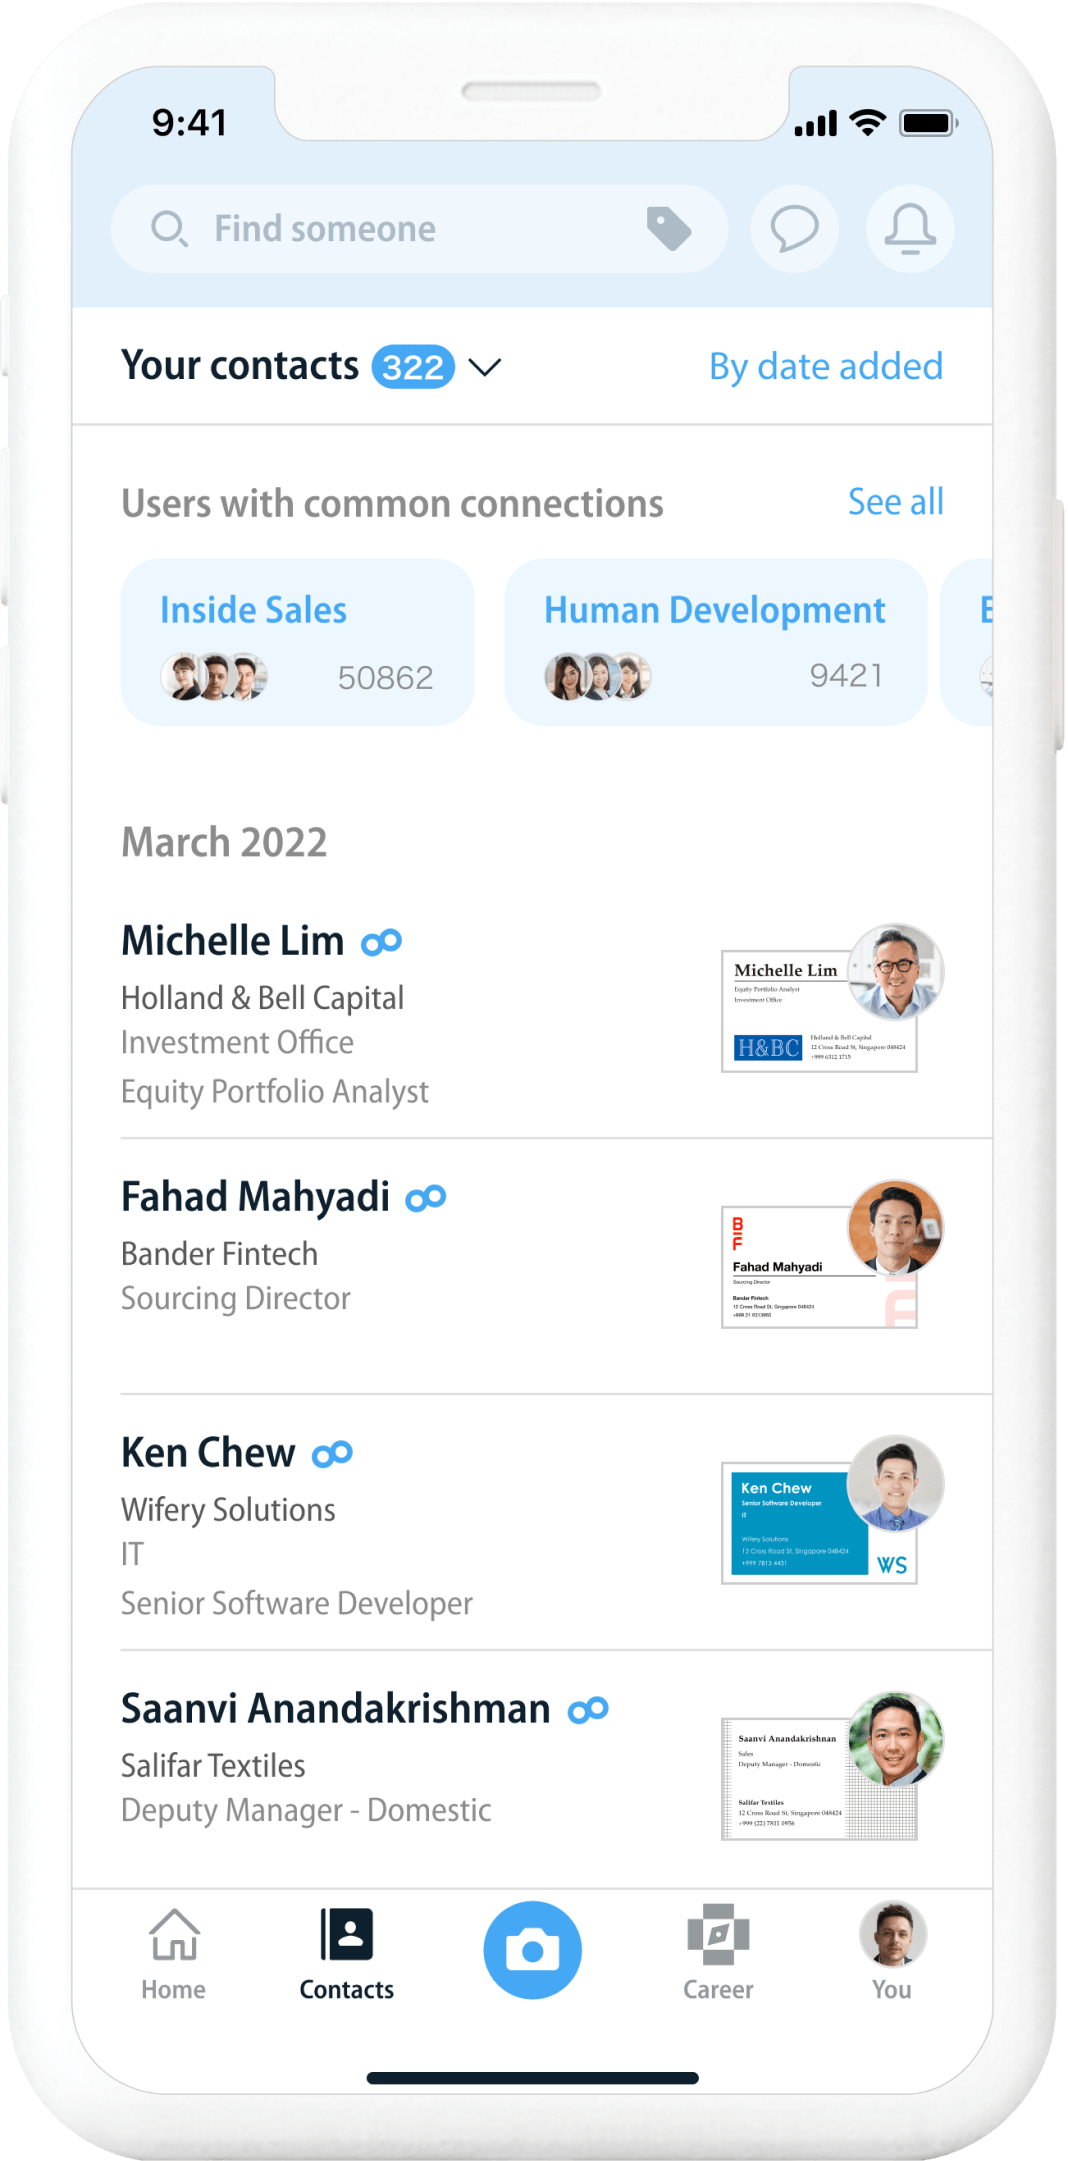Tap link icon next to Saanvi Anandakrishman
1068x2161 pixels.
pyautogui.click(x=588, y=1710)
